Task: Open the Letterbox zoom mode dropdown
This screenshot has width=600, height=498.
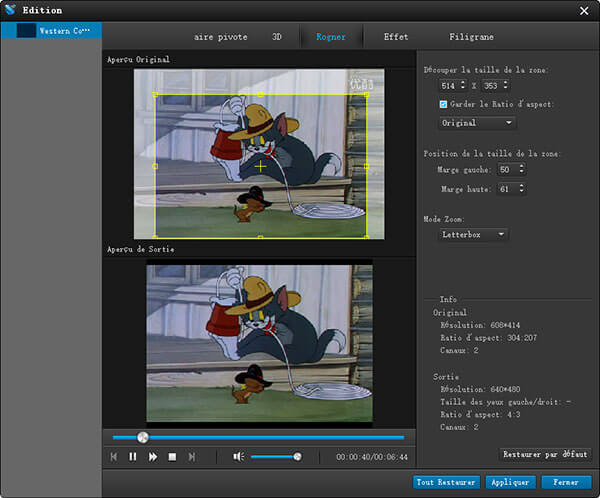Action: click(473, 235)
